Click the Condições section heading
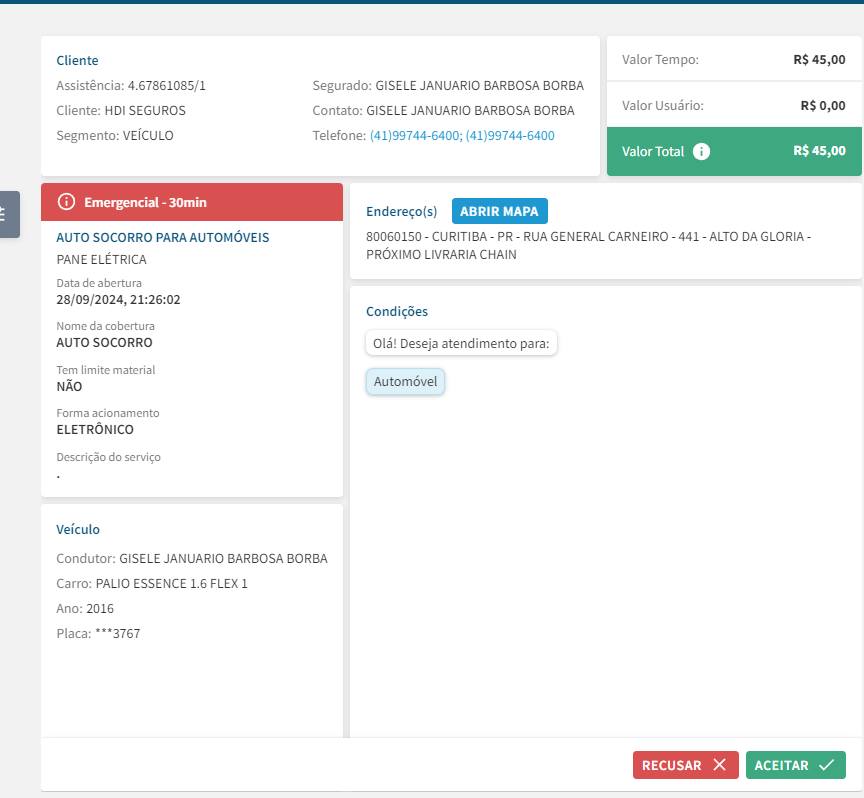 (397, 312)
